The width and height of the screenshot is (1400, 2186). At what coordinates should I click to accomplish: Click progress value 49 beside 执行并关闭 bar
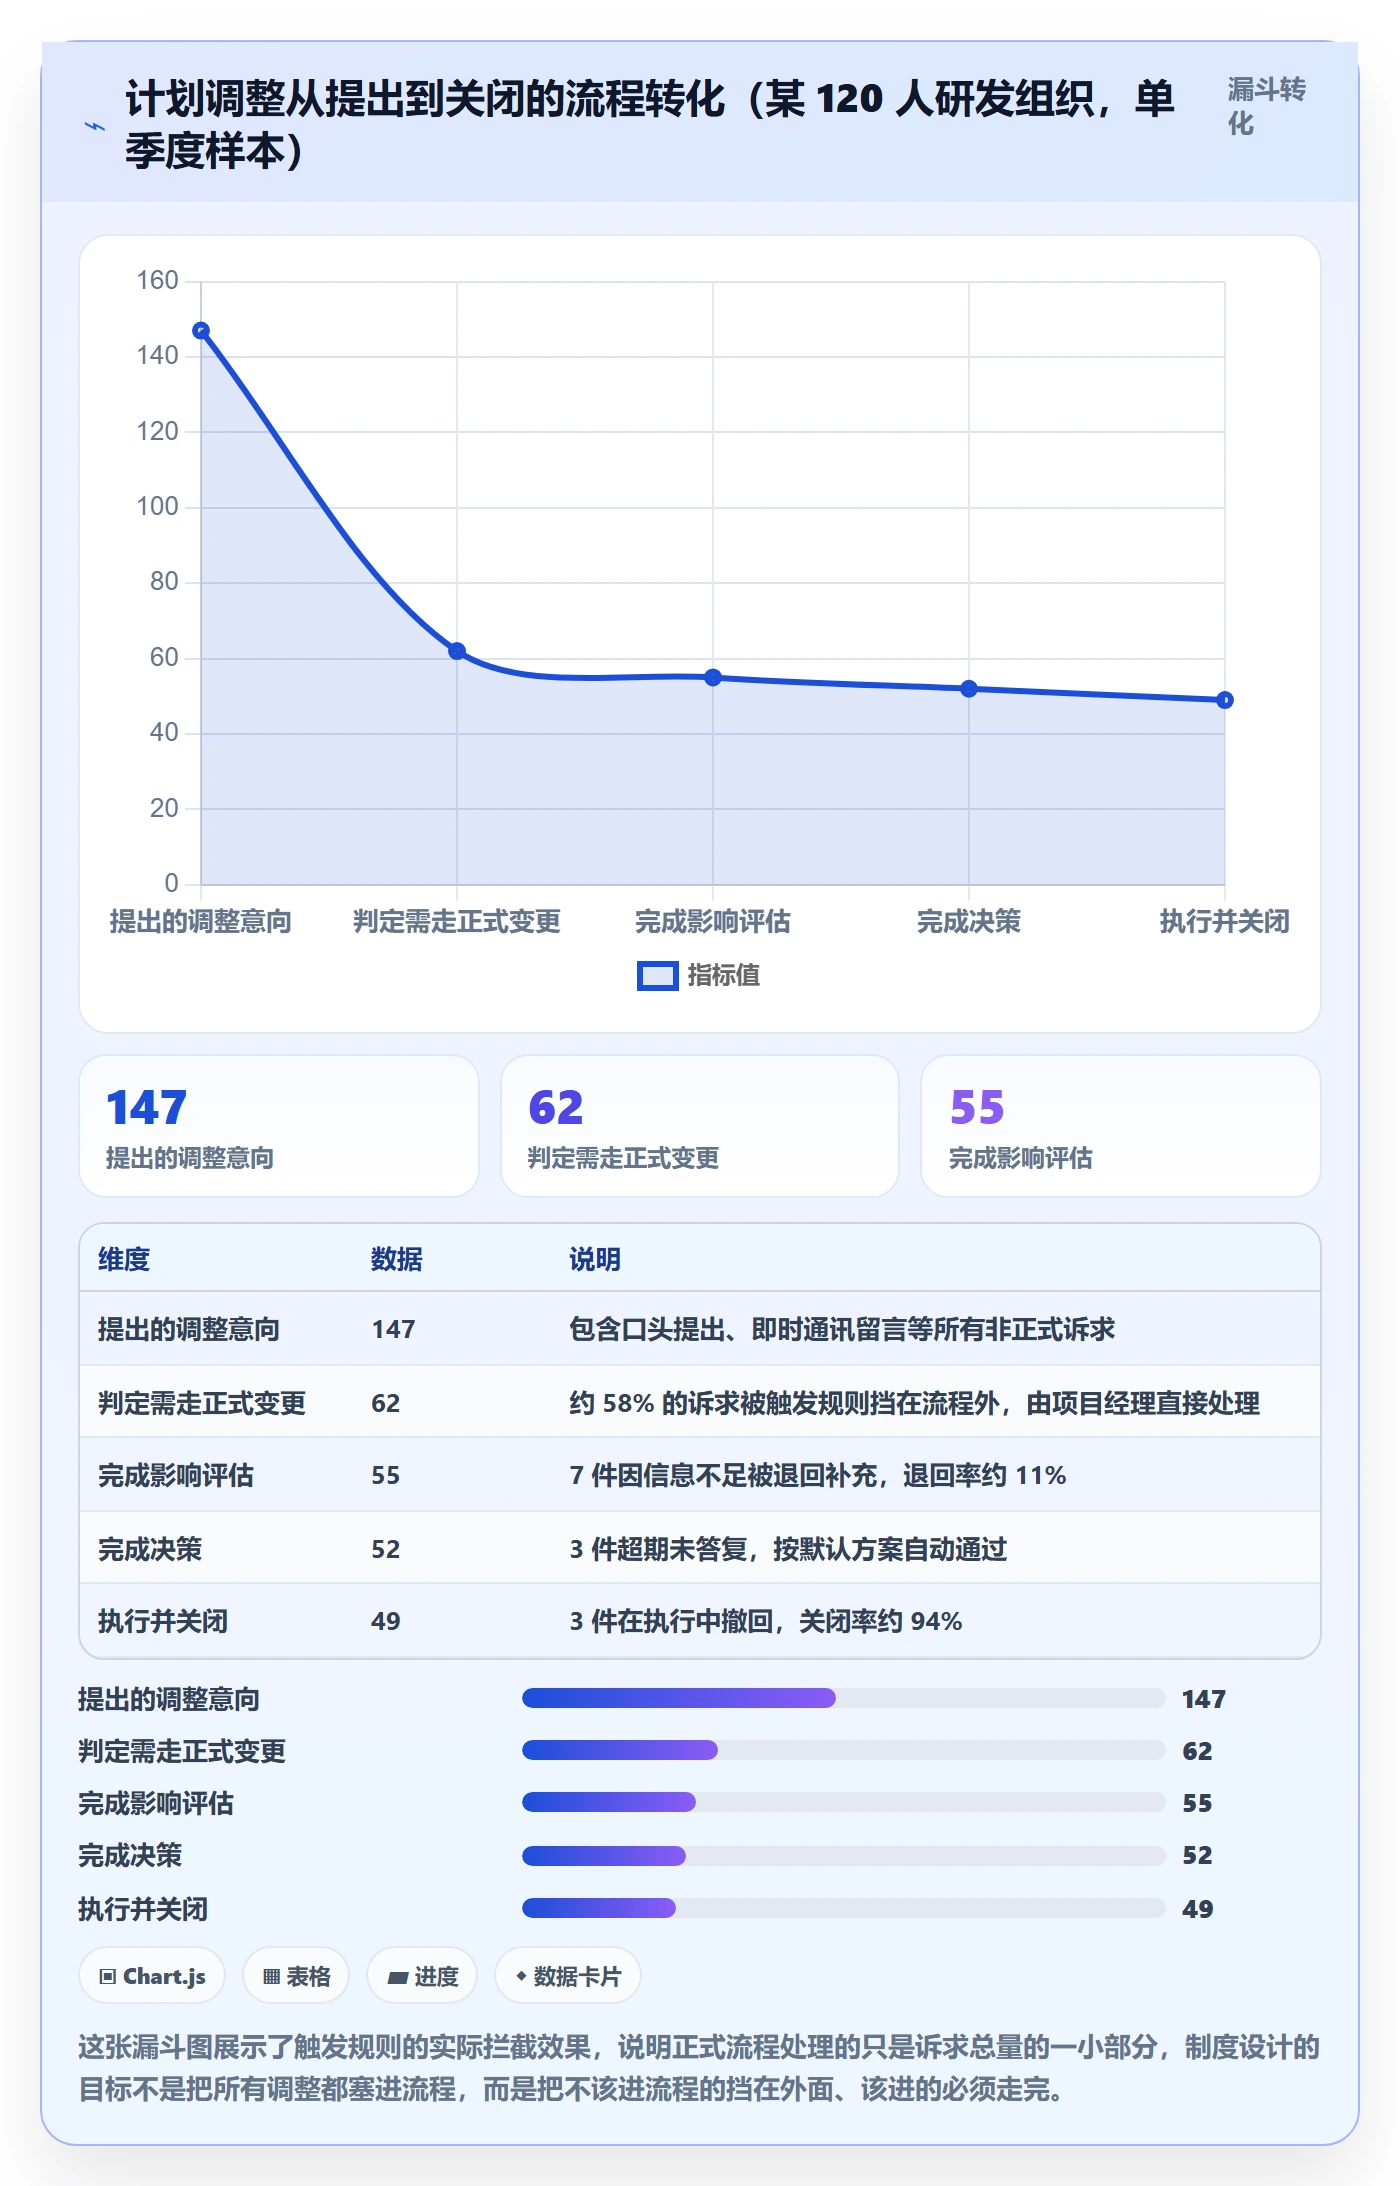(x=1197, y=1909)
